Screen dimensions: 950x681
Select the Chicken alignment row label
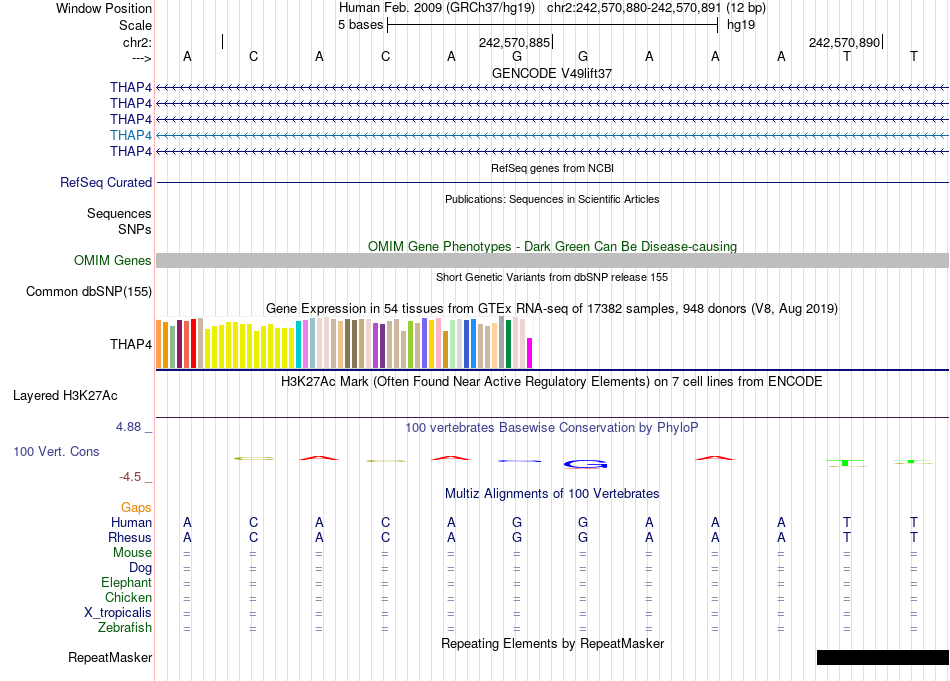click(x=128, y=597)
